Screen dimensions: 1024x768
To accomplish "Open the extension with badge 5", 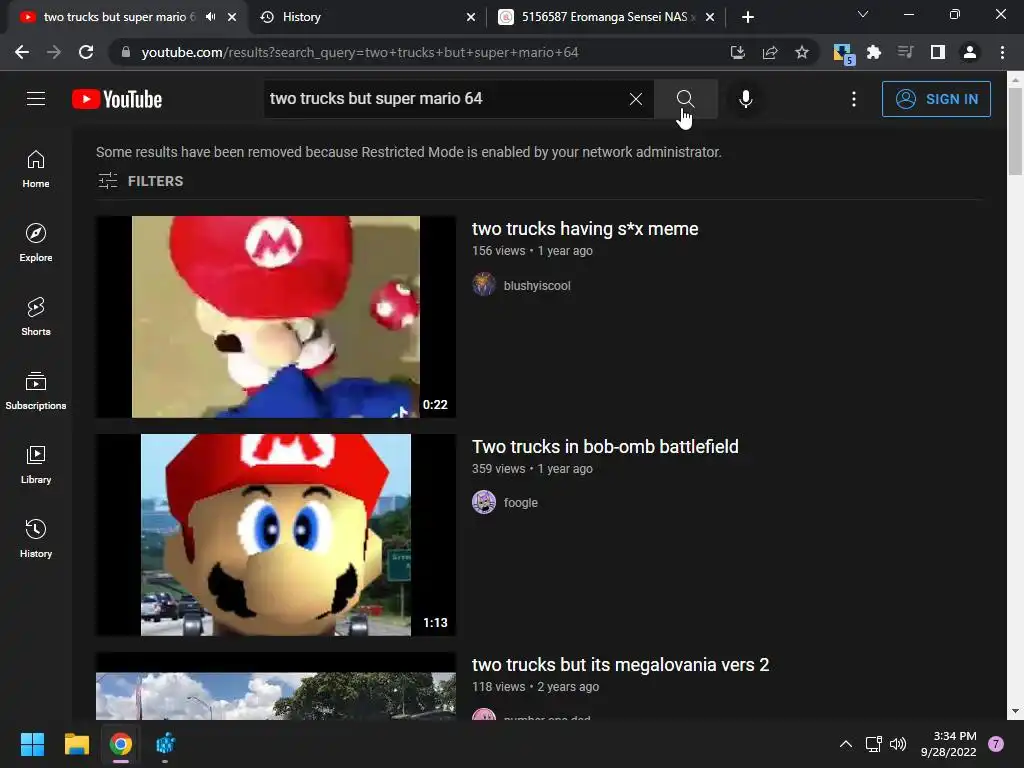I will pyautogui.click(x=843, y=54).
